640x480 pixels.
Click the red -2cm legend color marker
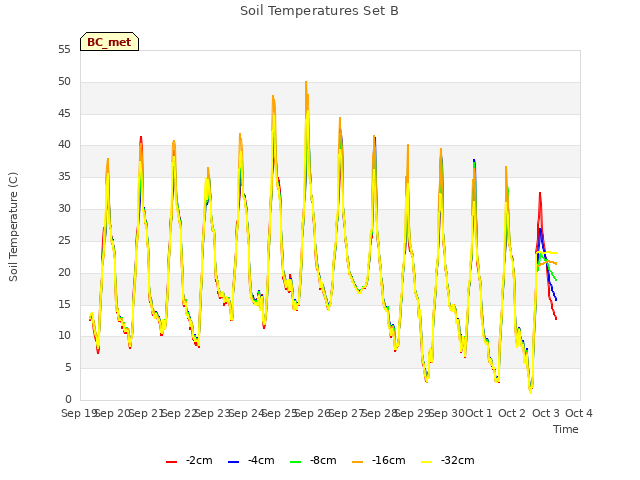click(171, 462)
